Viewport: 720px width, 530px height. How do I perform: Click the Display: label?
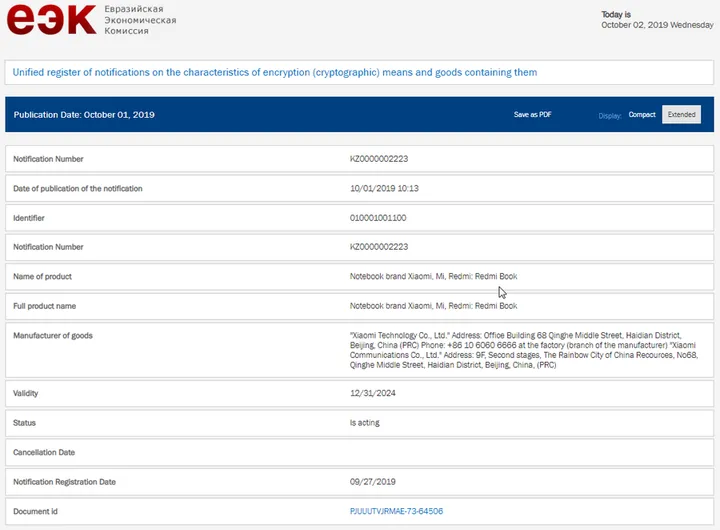pos(609,116)
